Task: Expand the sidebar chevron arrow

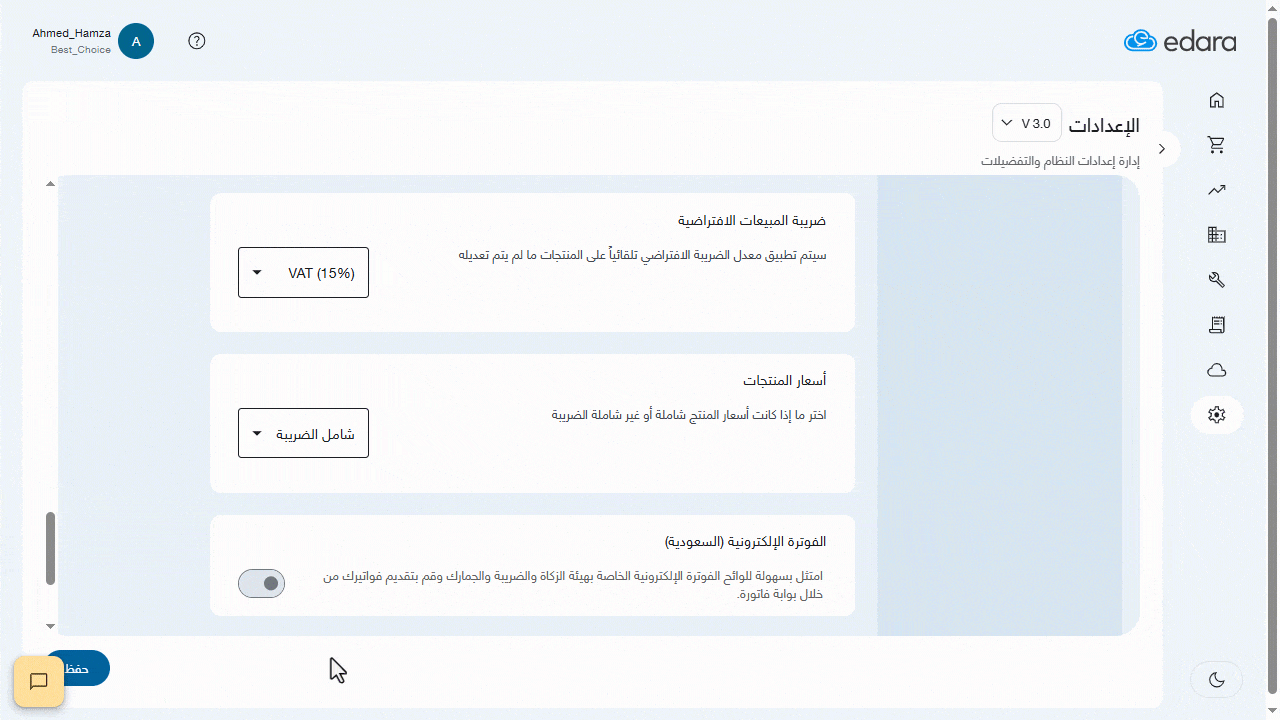Action: pos(1162,148)
